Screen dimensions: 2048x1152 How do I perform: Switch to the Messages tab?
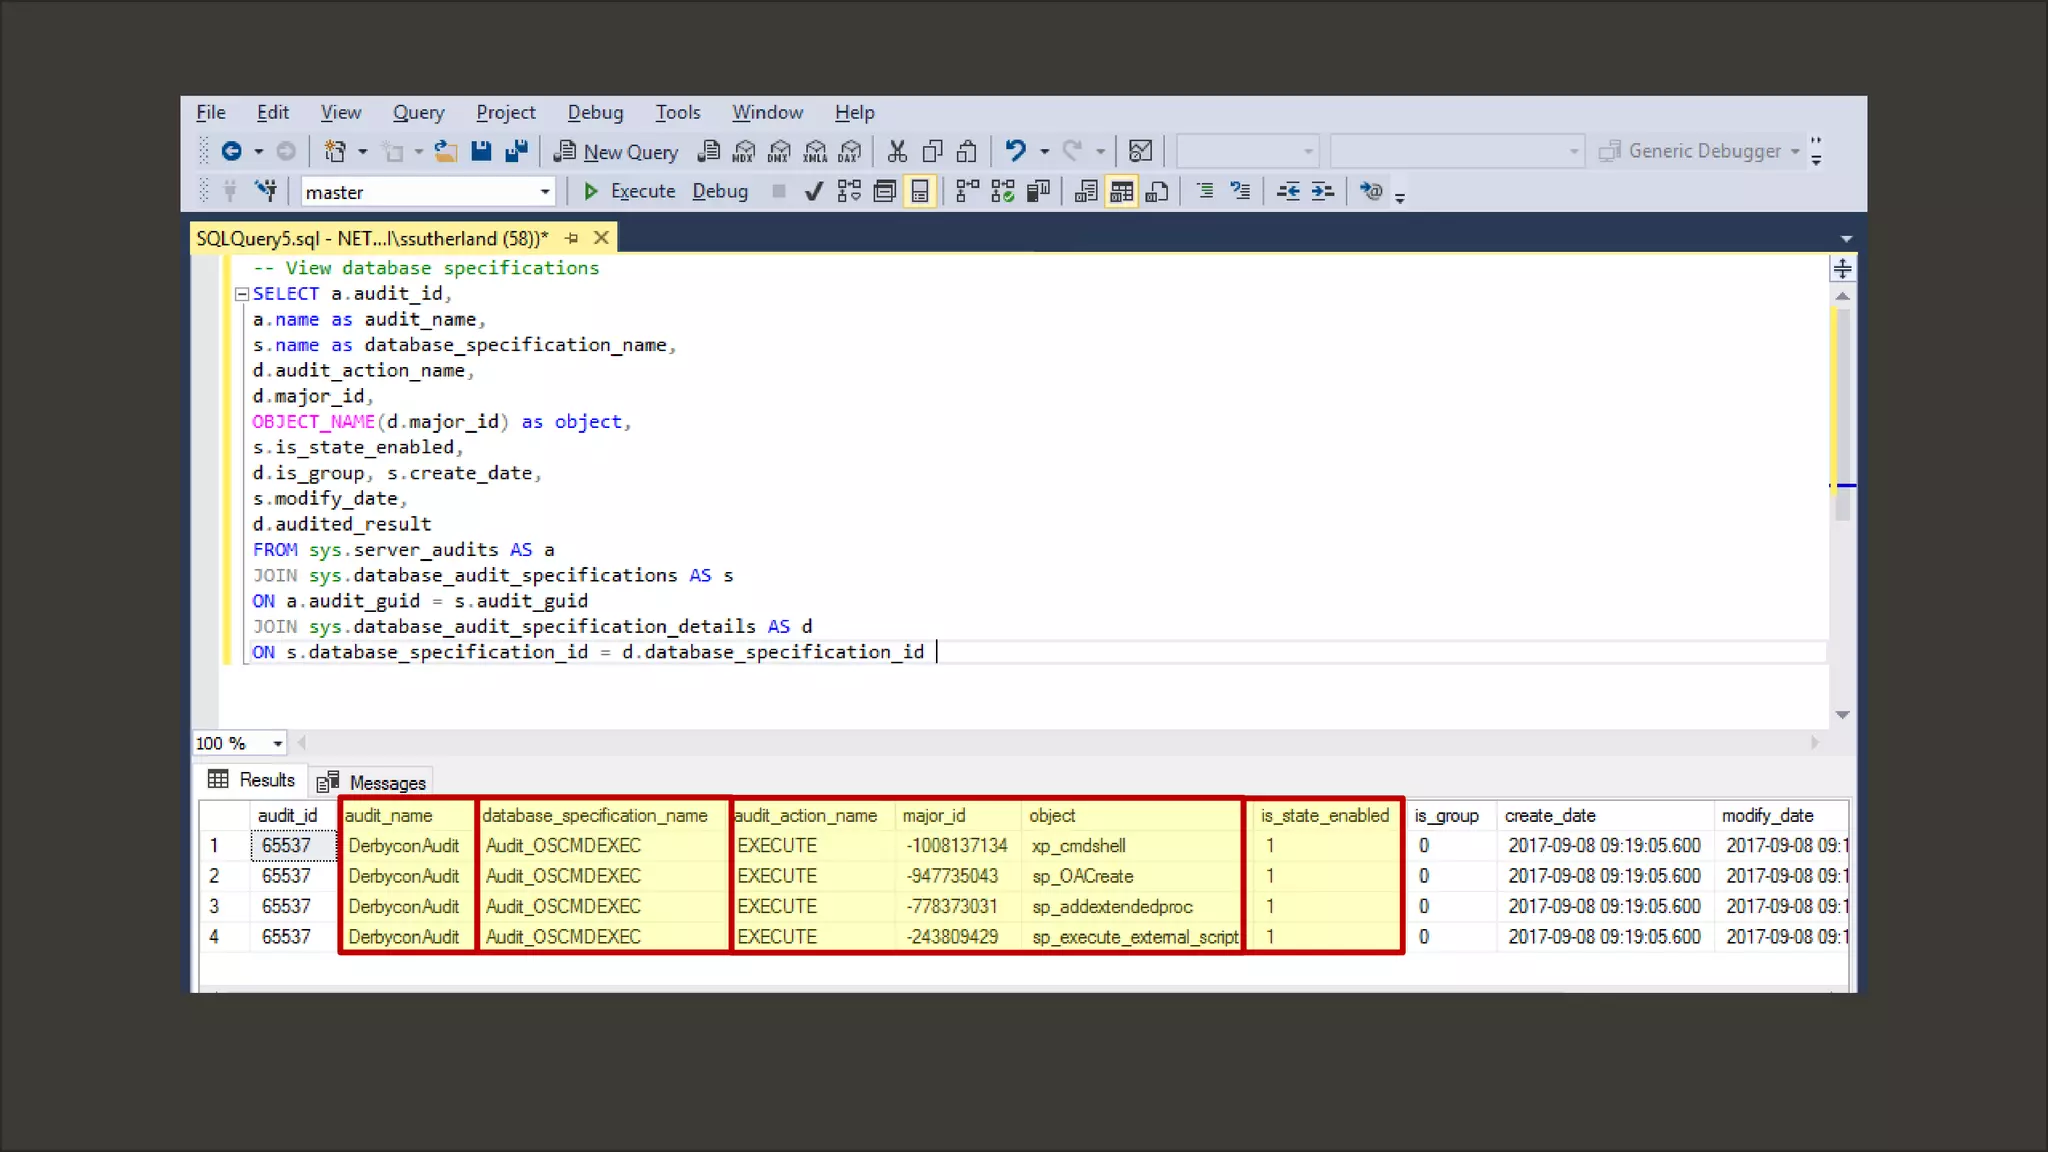coord(372,782)
